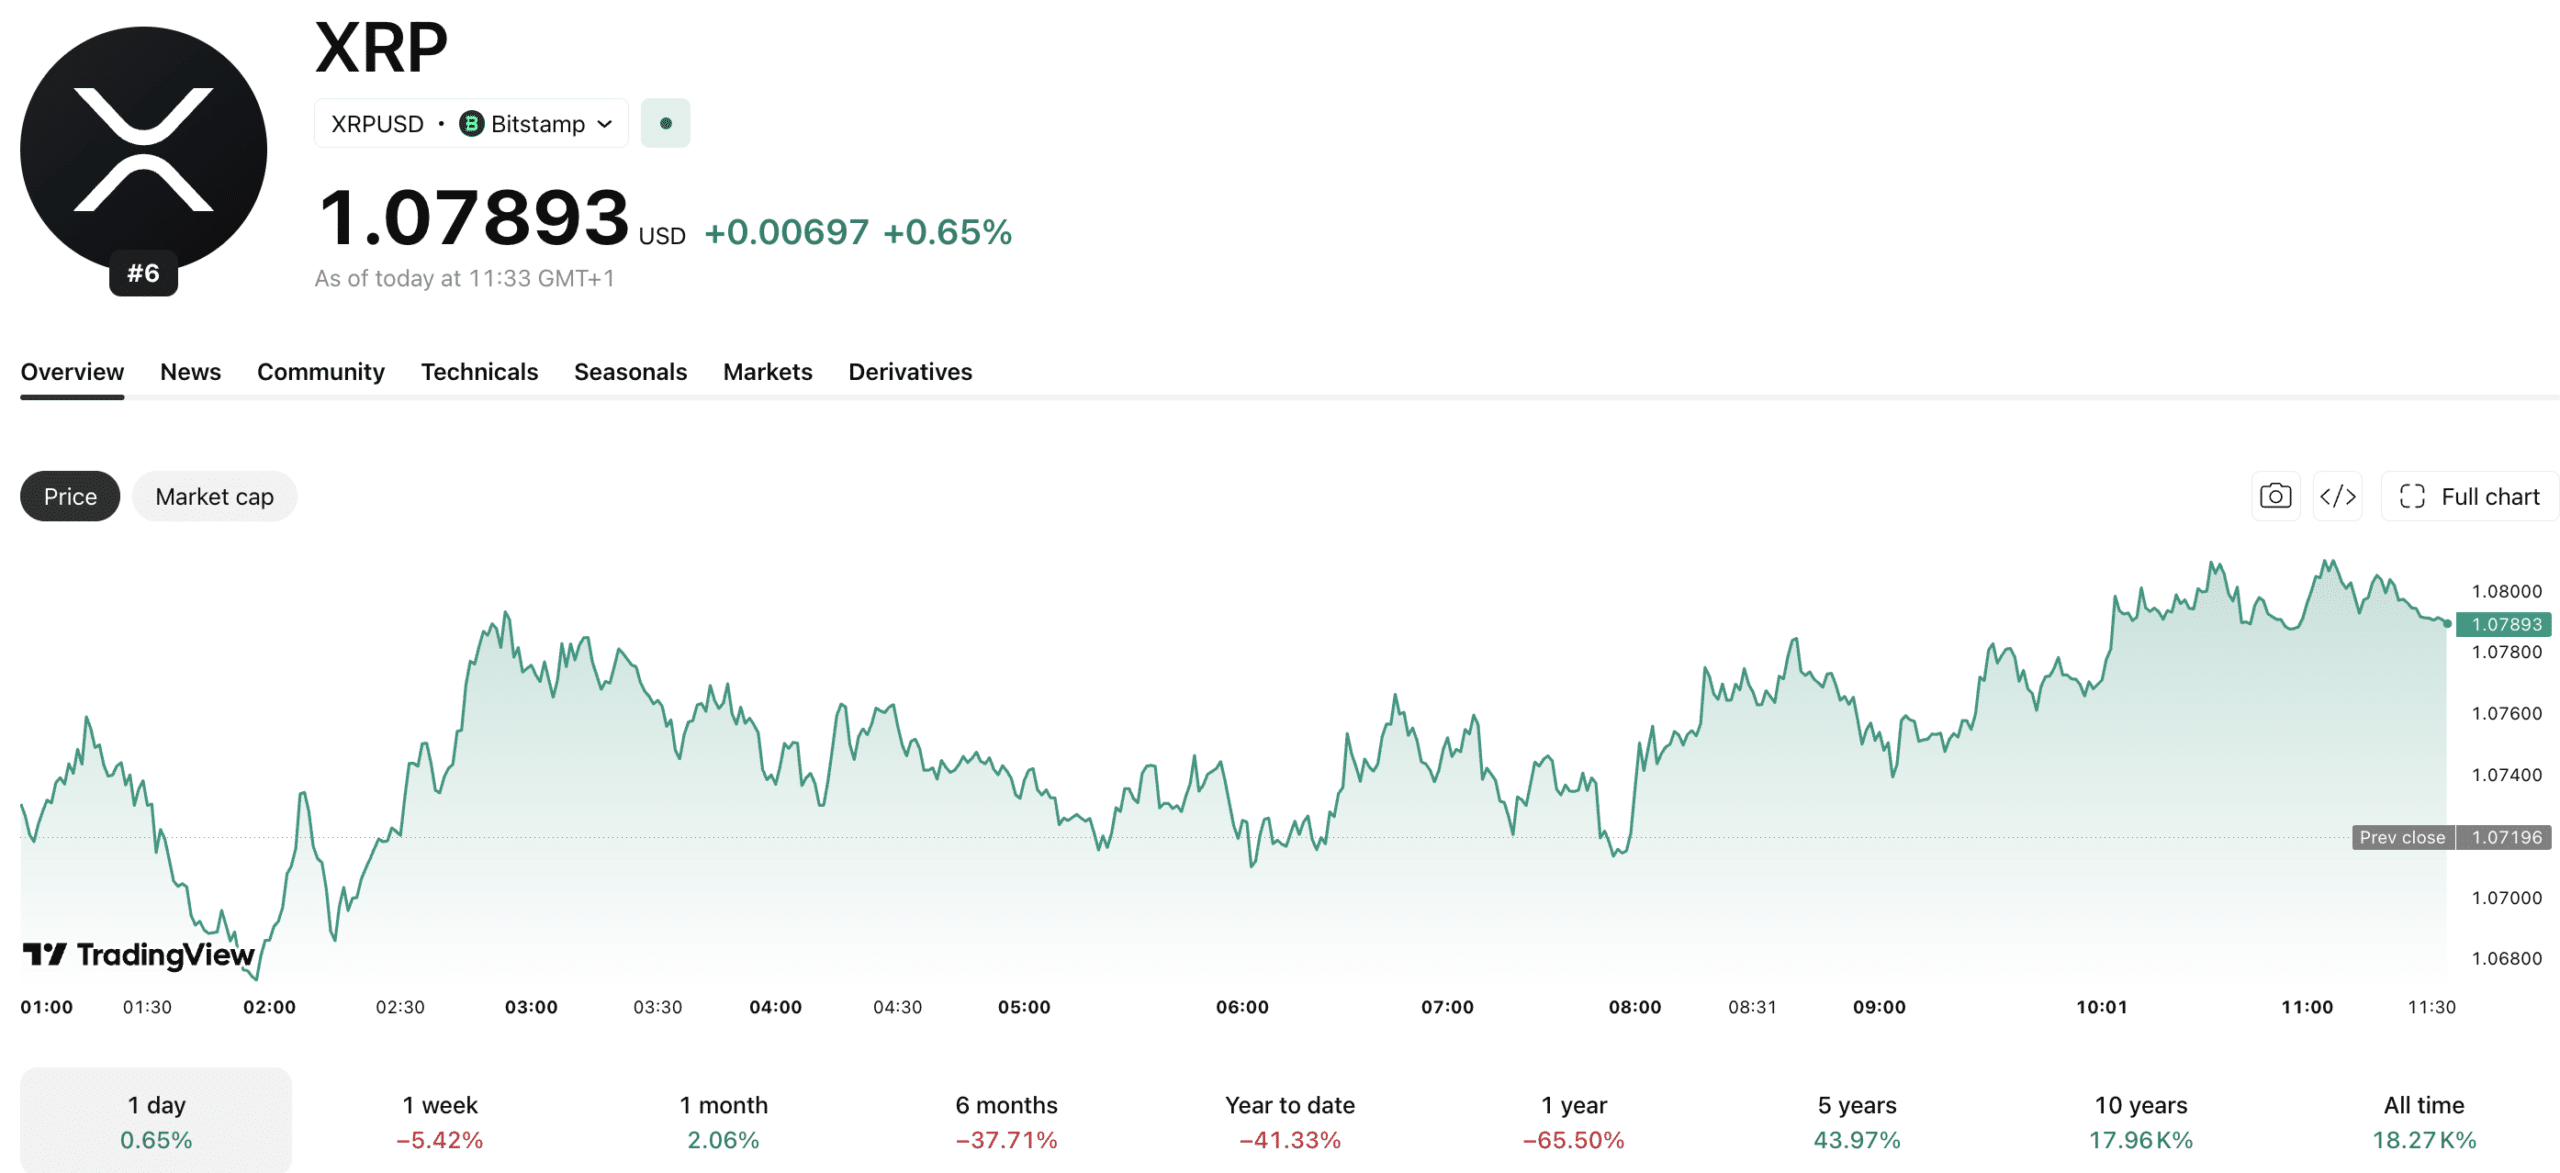Viewport: 2560px width, 1173px height.
Task: Select the 1 week range
Action: [x=439, y=1121]
